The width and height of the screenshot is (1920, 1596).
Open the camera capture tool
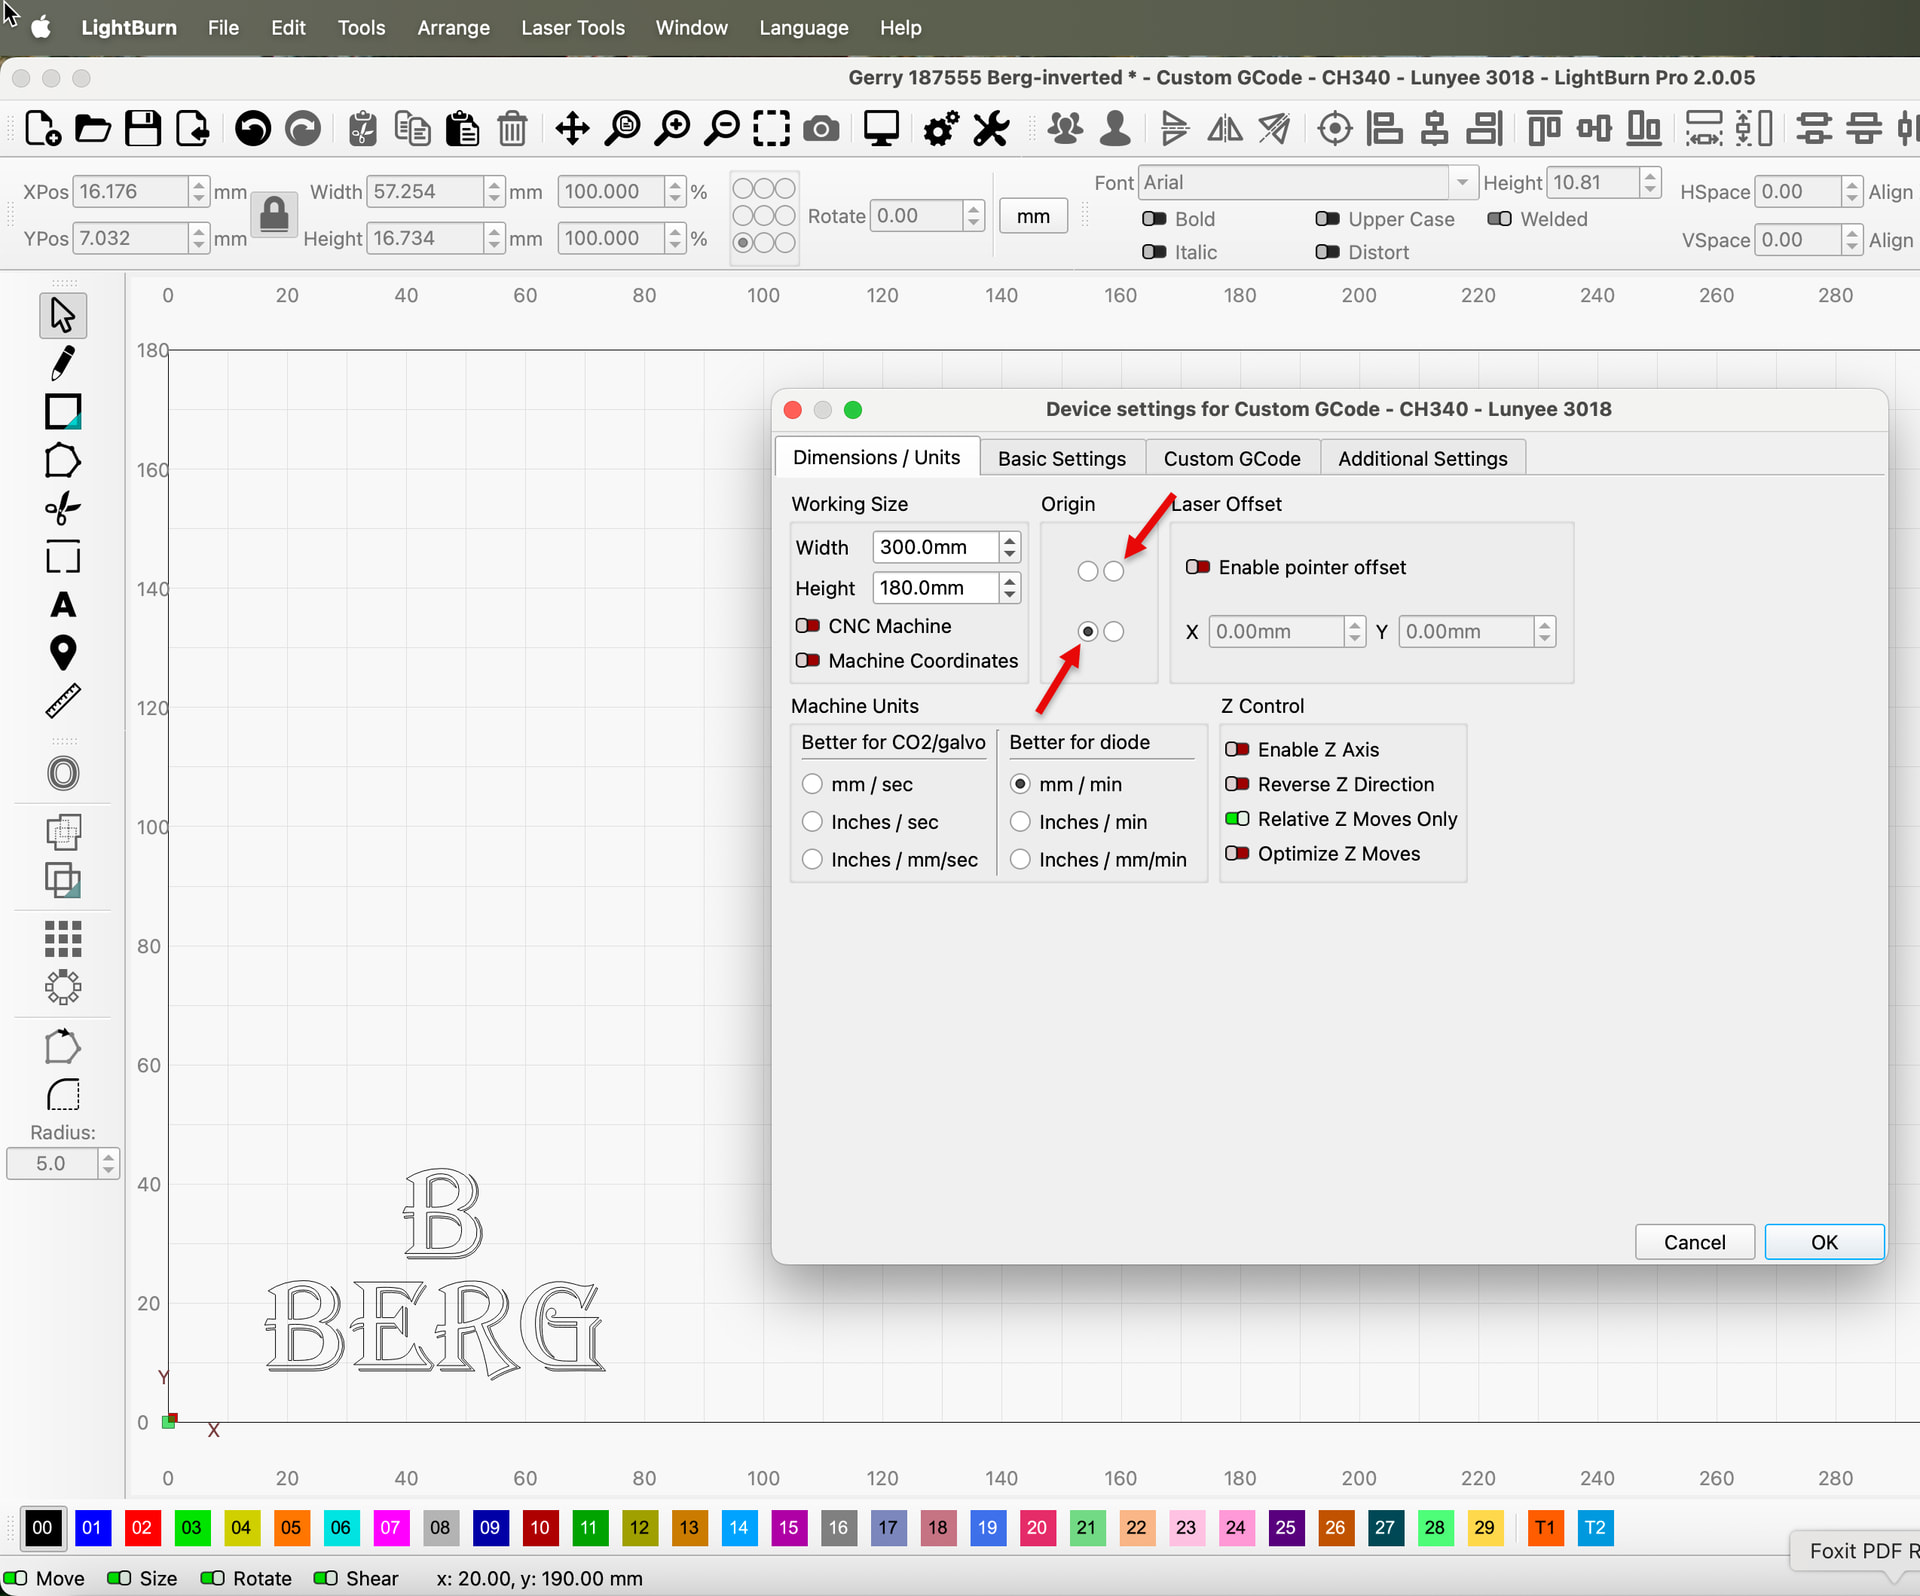click(x=821, y=129)
